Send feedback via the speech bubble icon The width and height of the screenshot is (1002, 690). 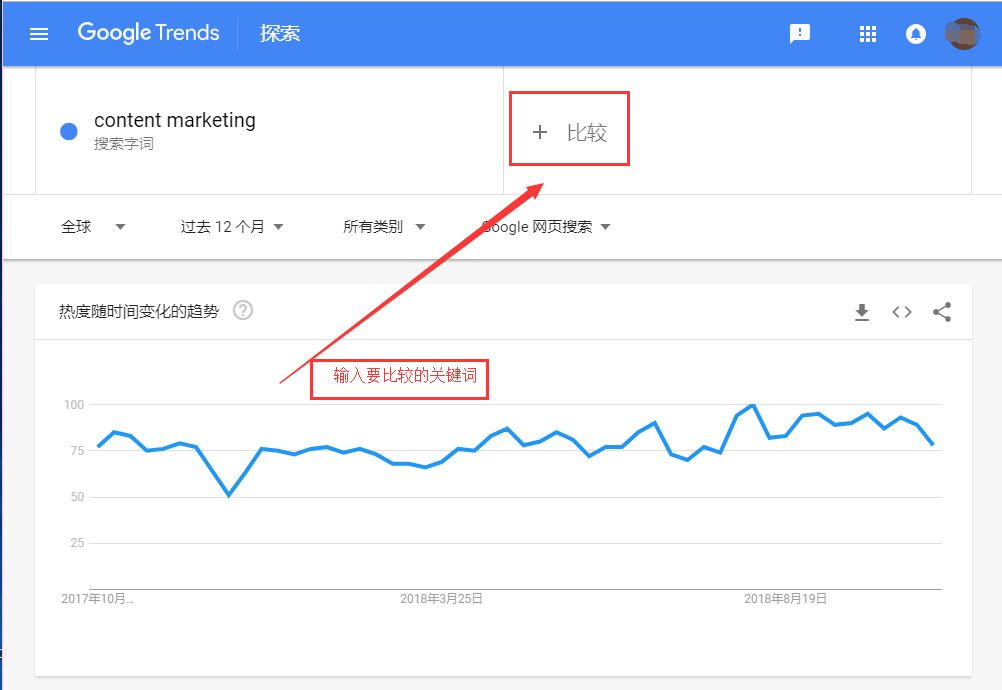799,34
